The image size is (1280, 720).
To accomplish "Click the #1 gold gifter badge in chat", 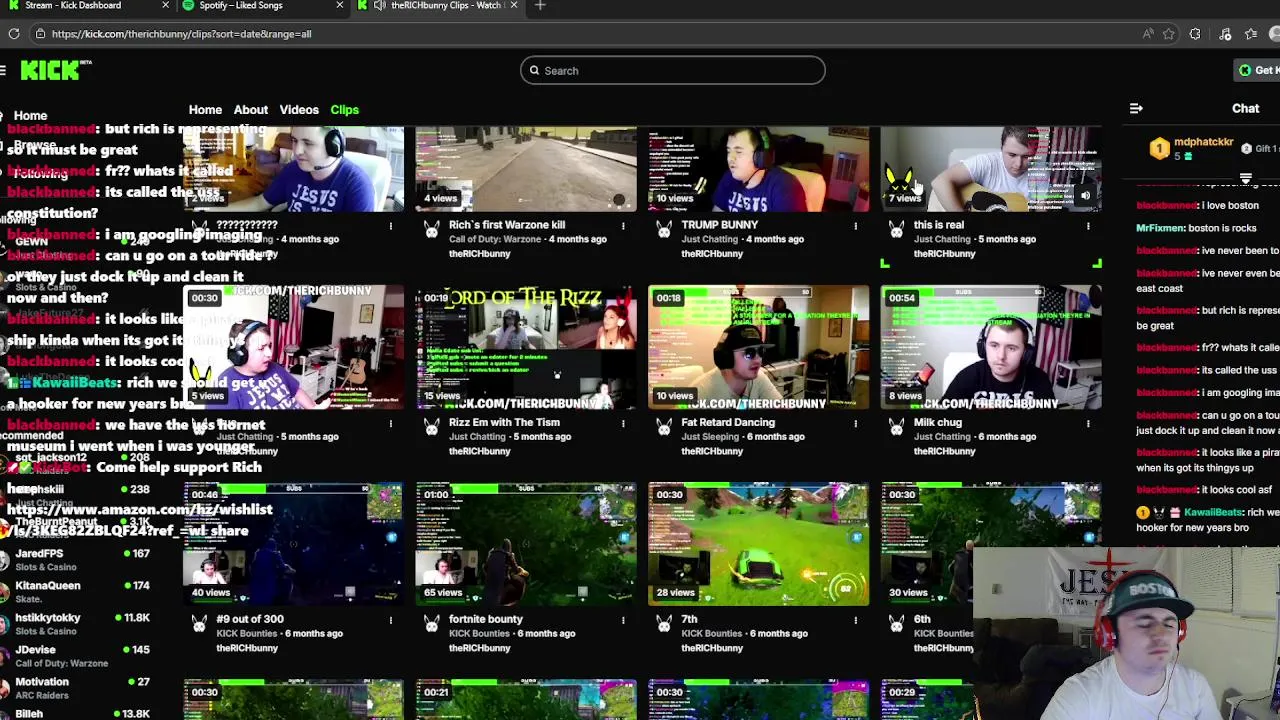I will pos(1159,149).
